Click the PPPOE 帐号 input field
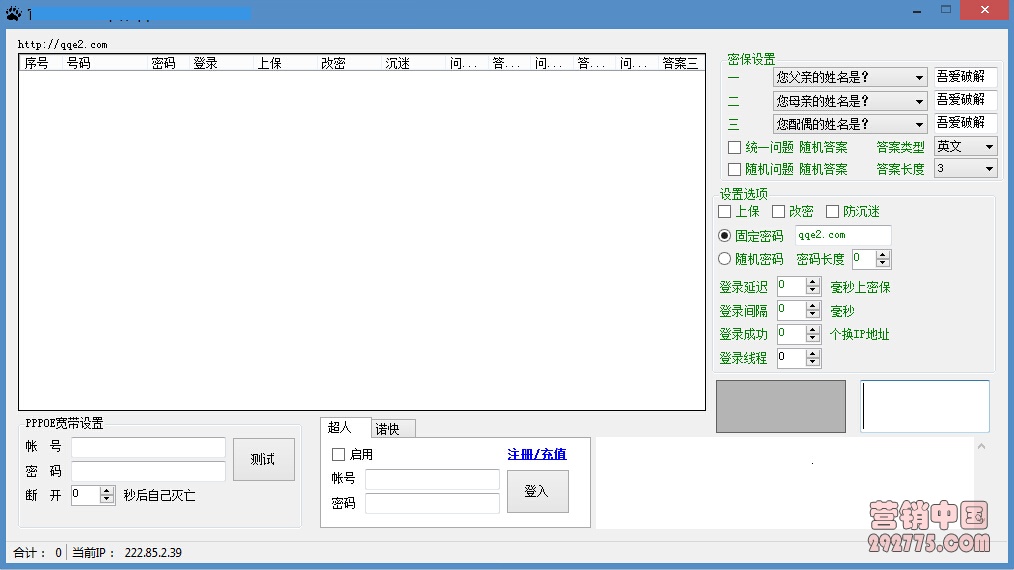The width and height of the screenshot is (1014, 570). (148, 447)
